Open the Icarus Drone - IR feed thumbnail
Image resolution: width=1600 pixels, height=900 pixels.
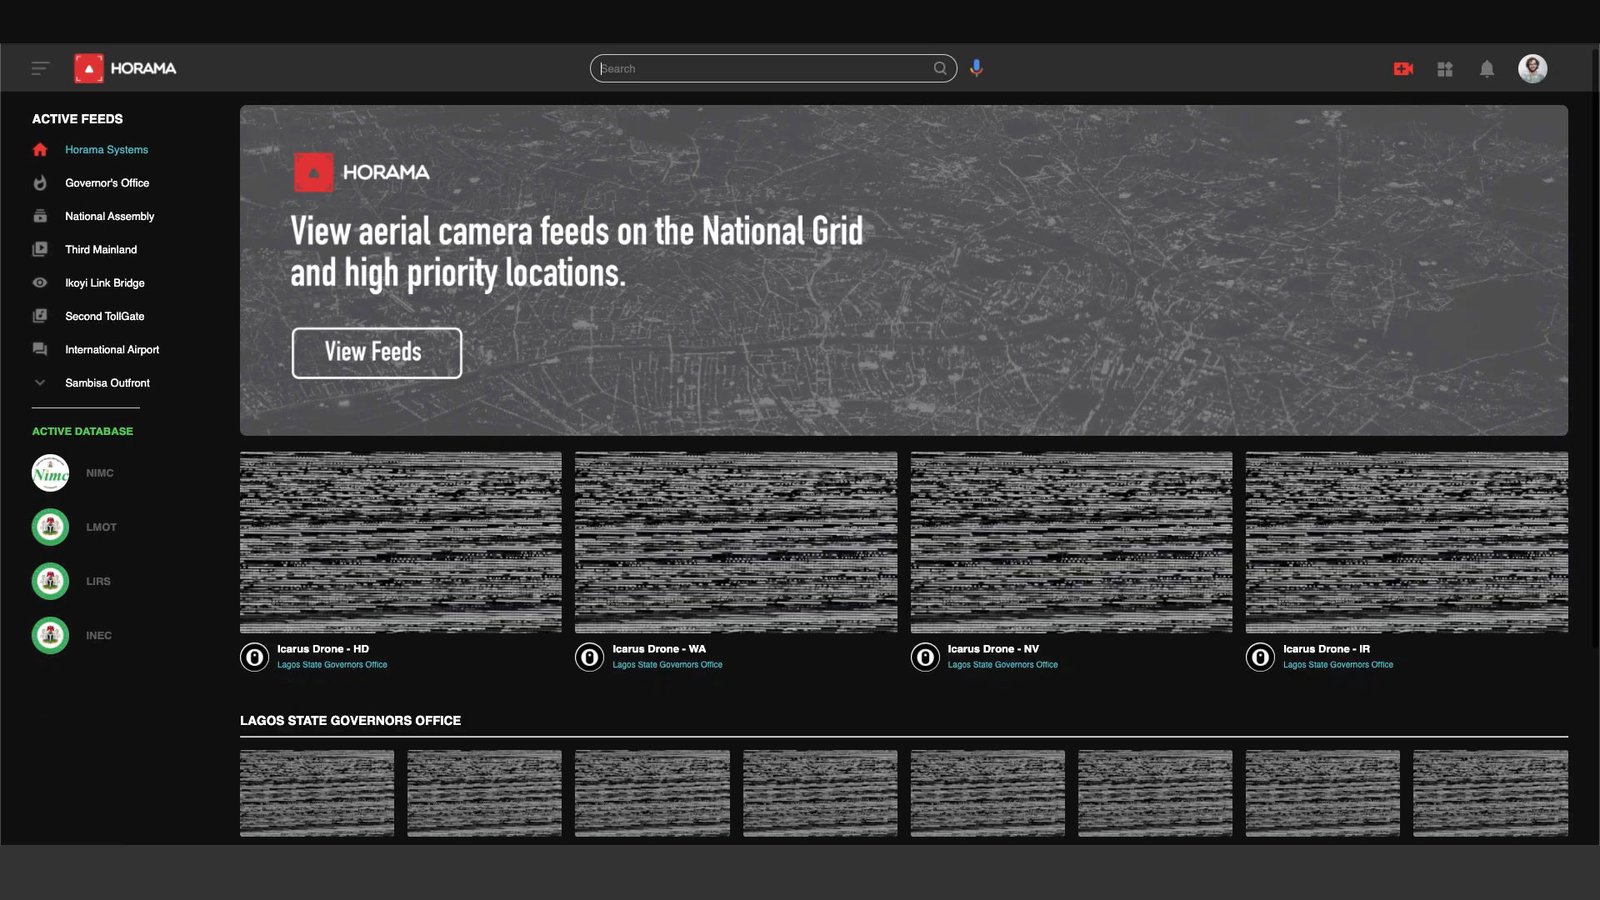point(1406,542)
